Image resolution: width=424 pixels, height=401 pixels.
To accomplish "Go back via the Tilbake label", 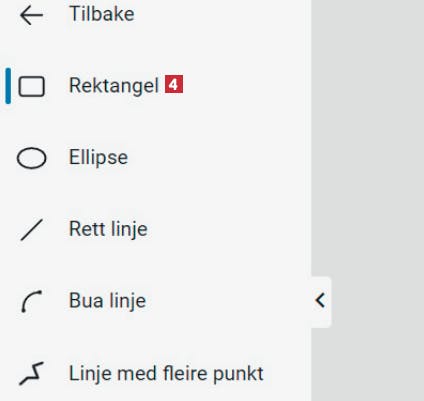I will point(102,14).
